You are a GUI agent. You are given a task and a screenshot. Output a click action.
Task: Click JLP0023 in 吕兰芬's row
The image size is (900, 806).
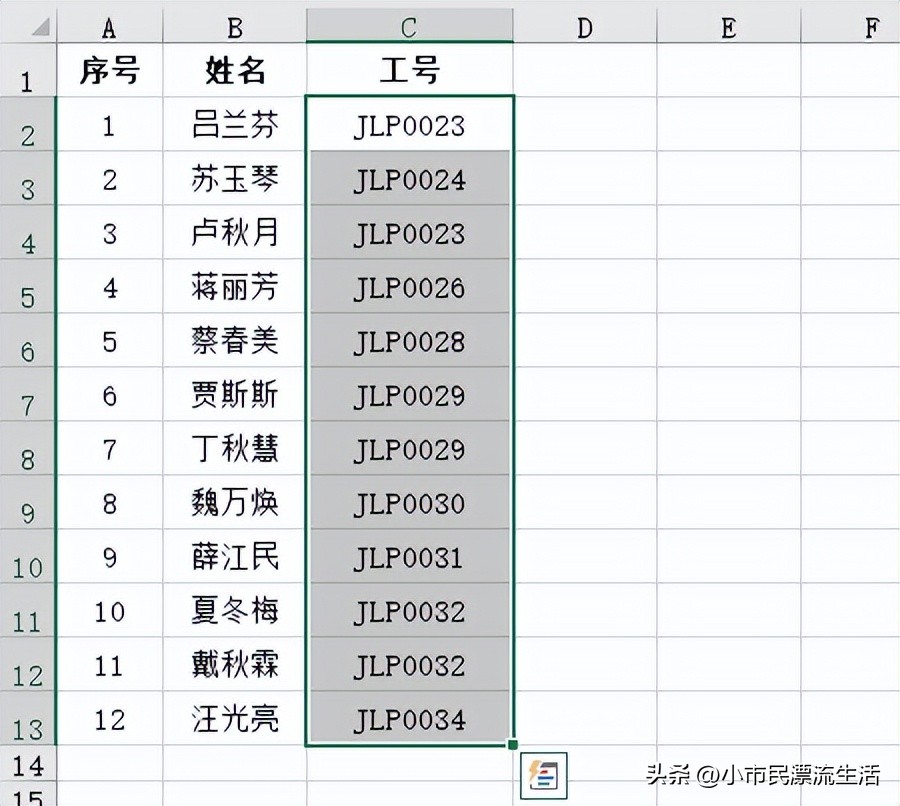[x=409, y=124]
